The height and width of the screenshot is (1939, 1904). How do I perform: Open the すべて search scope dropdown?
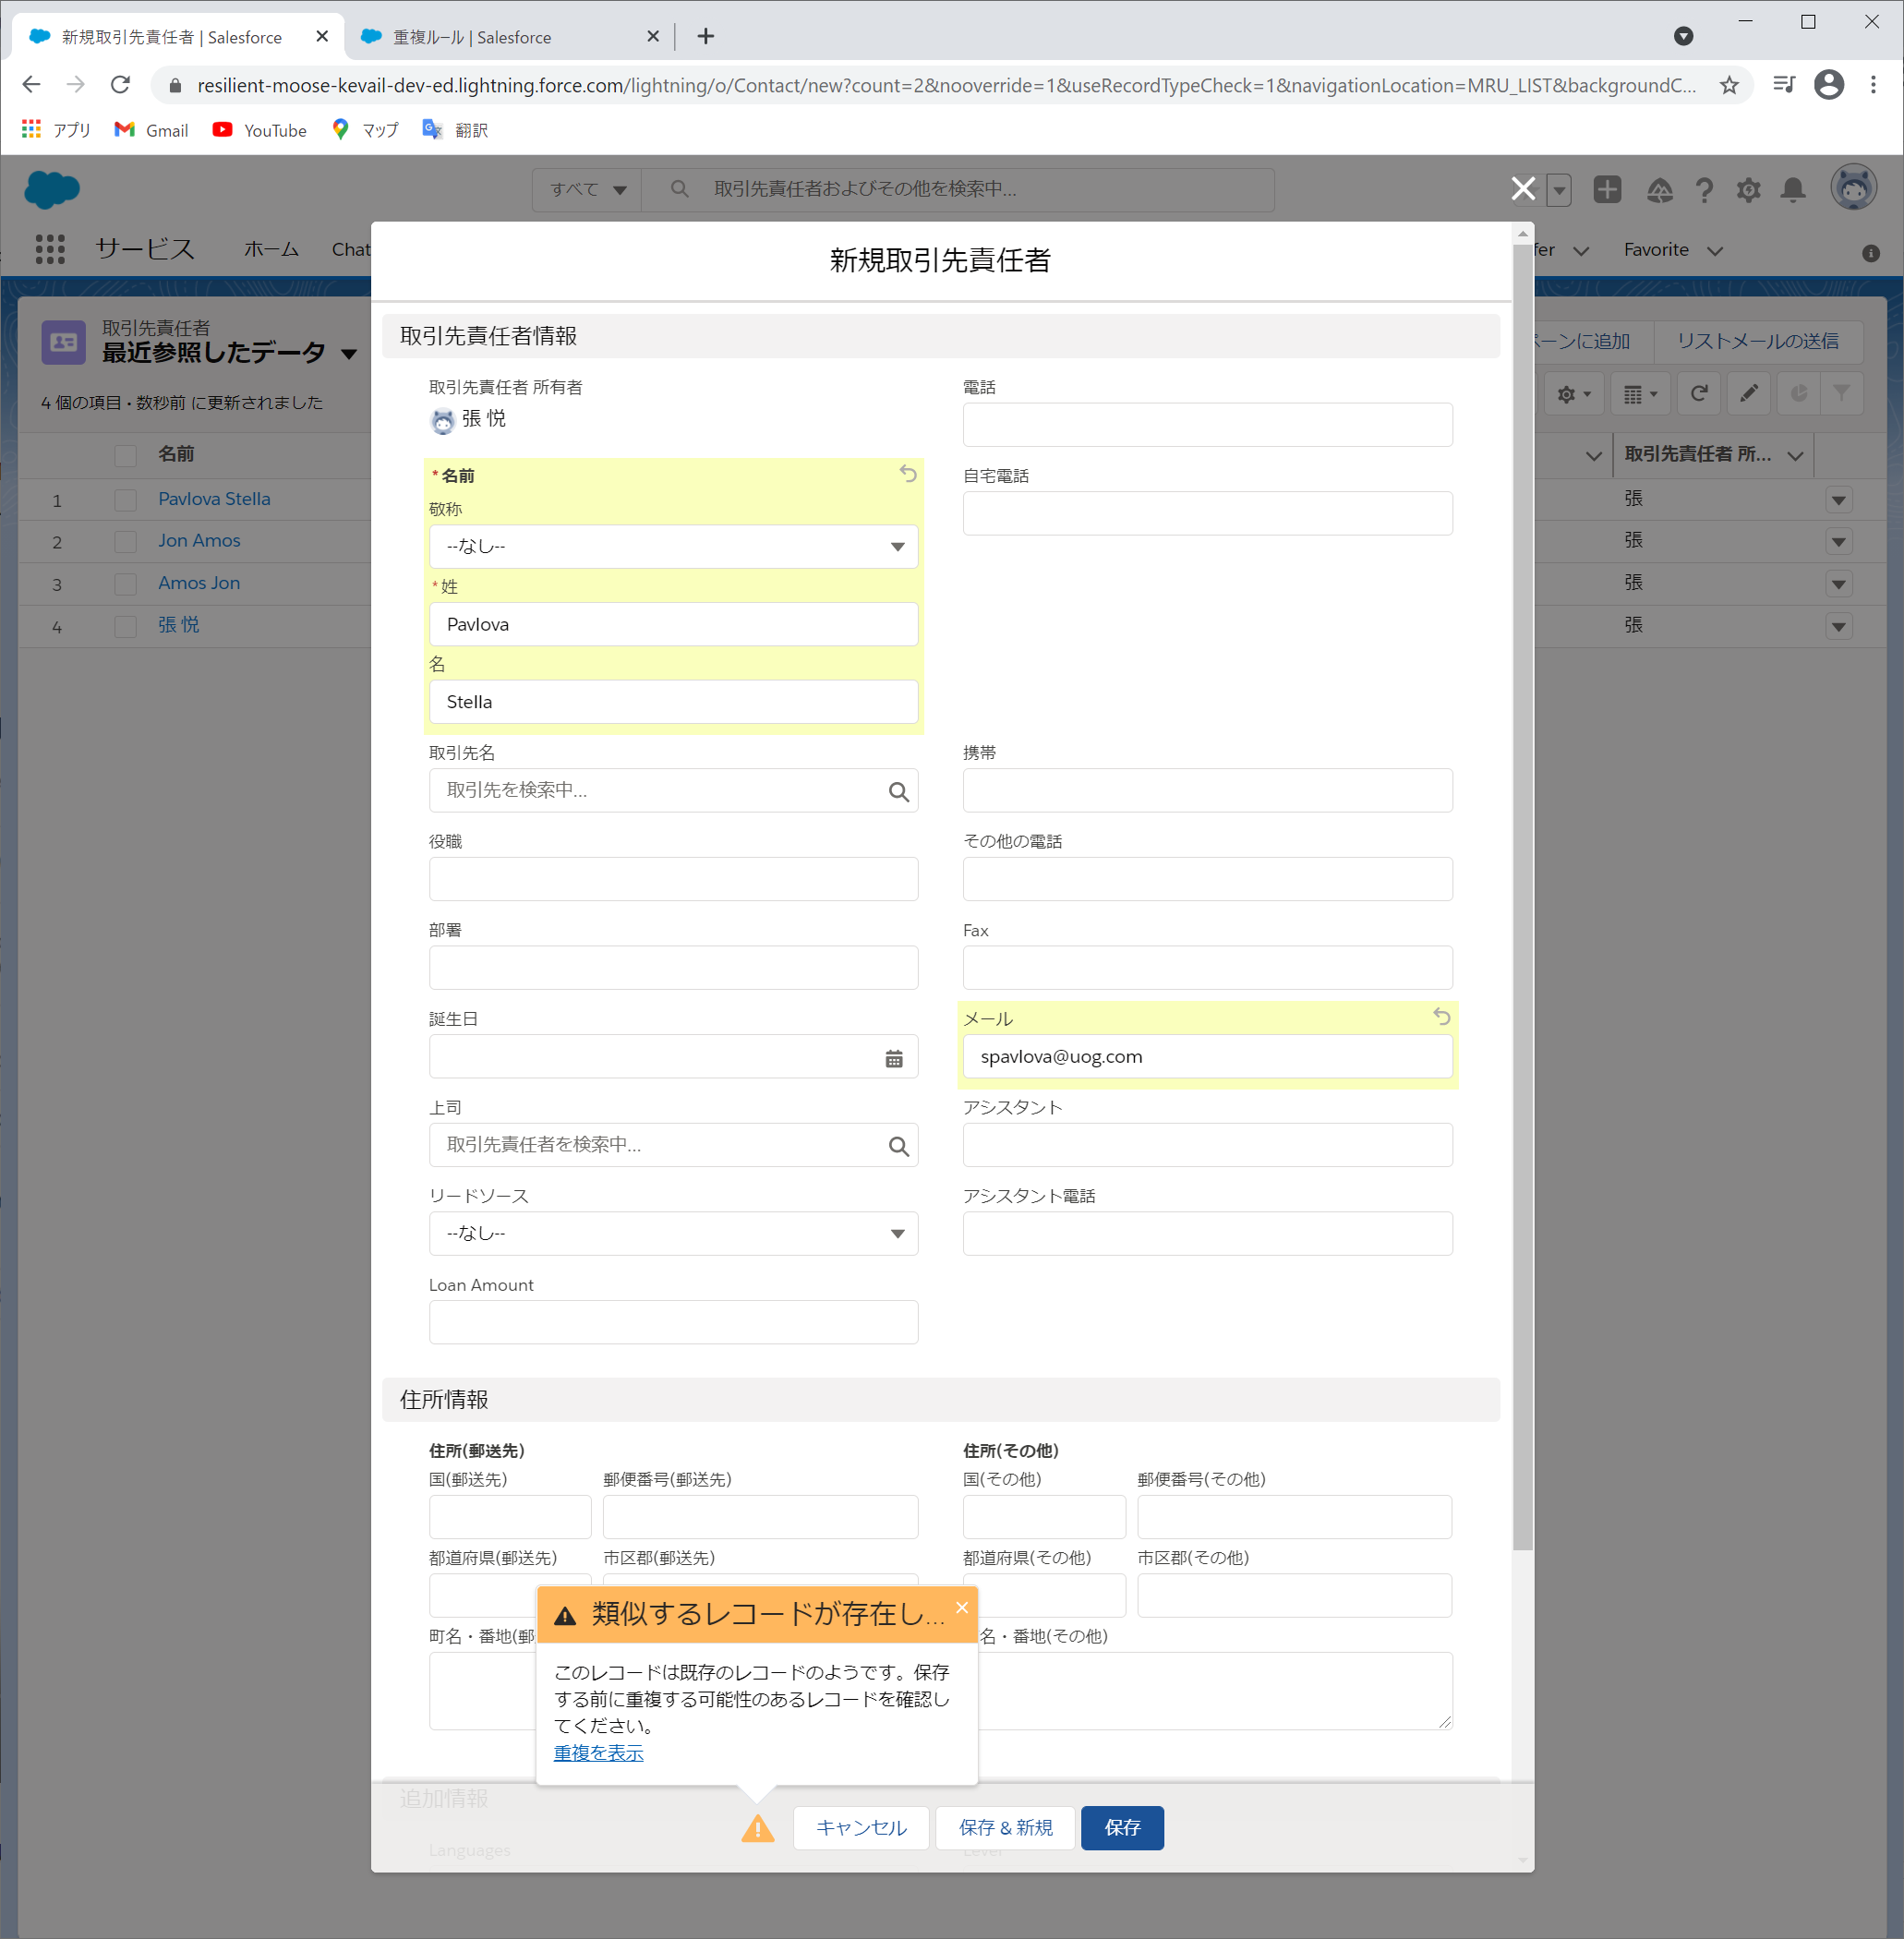click(587, 189)
